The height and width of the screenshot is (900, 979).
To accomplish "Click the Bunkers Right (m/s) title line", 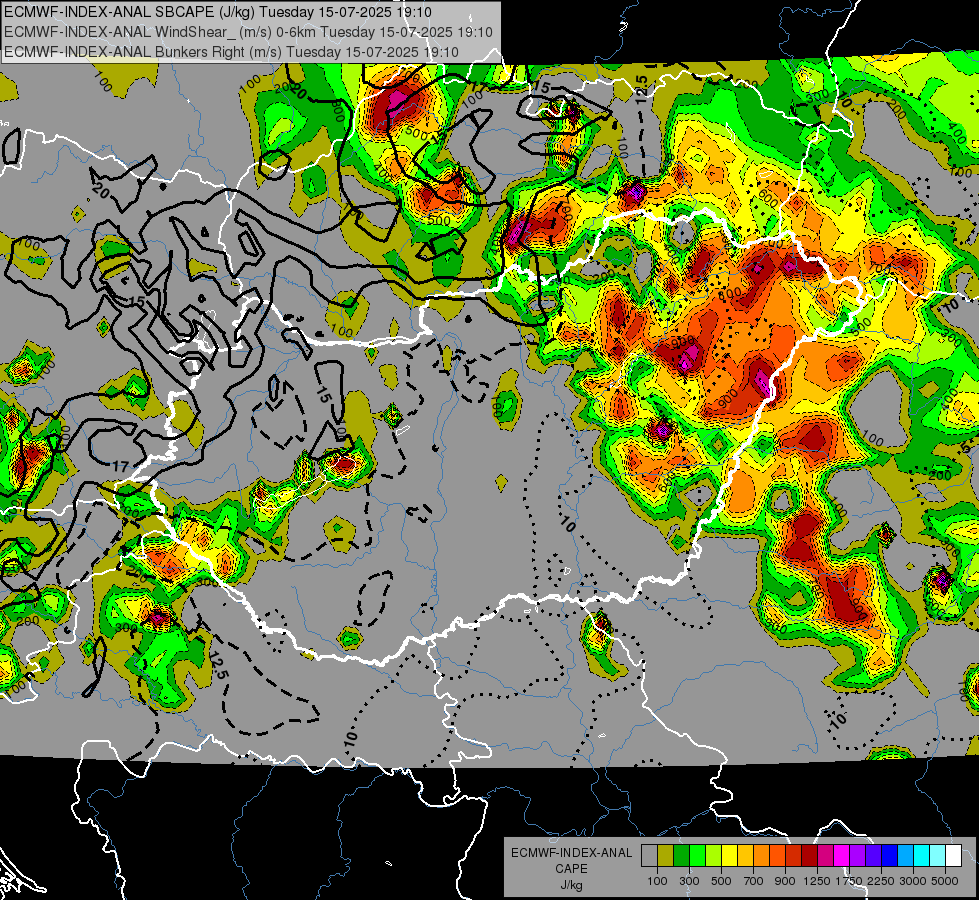I will click(x=231, y=52).
